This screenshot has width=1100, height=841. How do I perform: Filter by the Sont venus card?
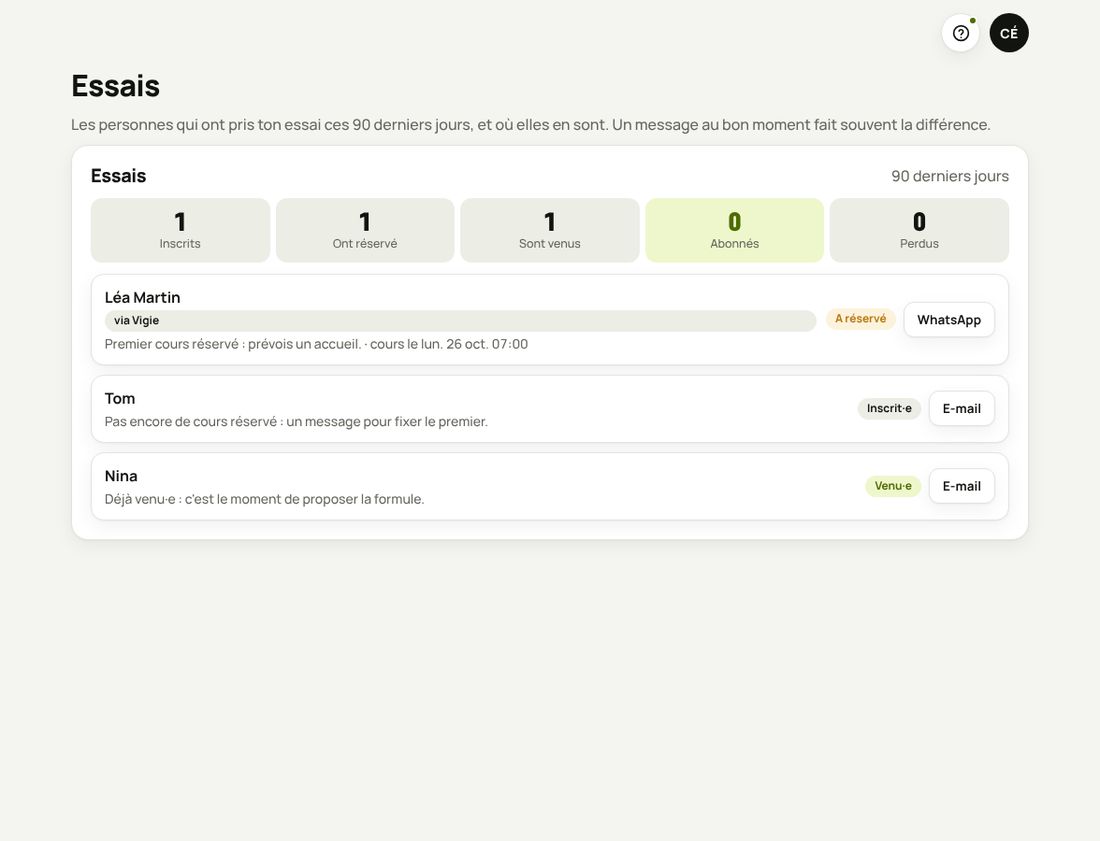[550, 230]
